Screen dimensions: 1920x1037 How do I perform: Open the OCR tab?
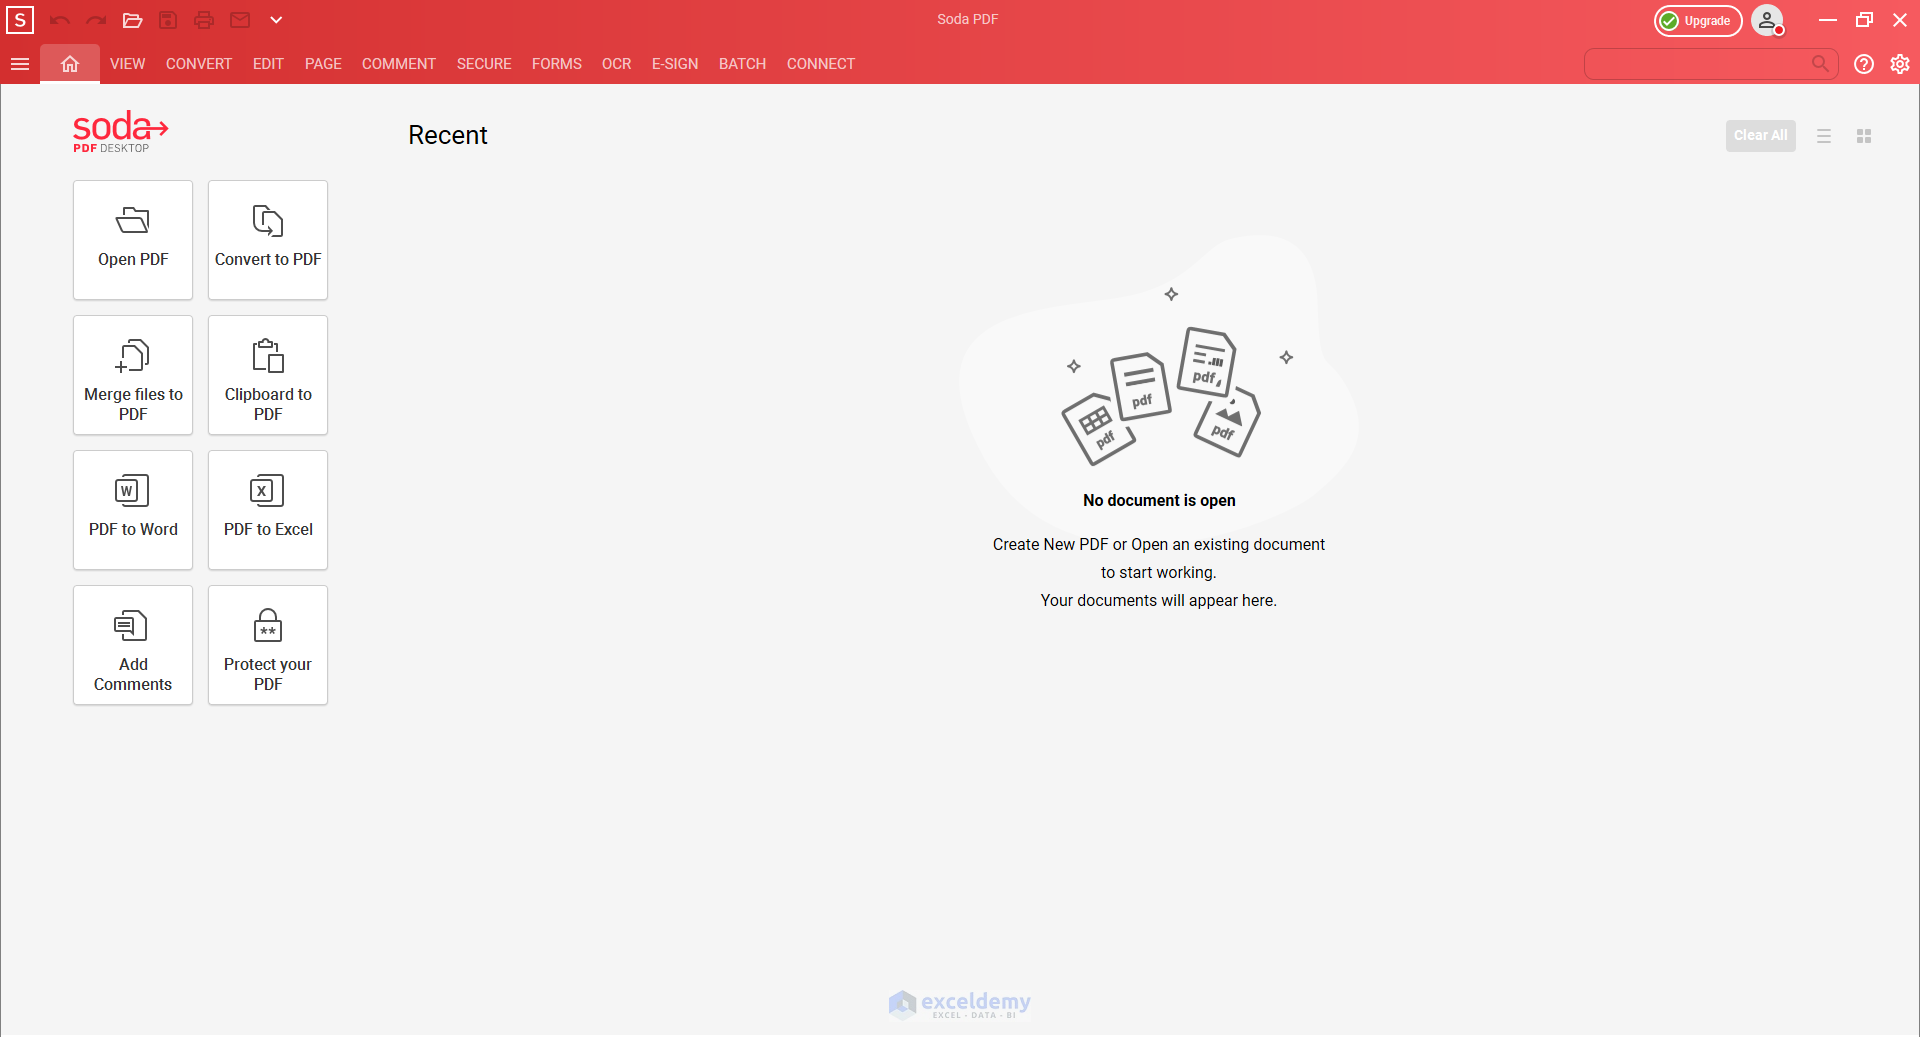coord(617,64)
